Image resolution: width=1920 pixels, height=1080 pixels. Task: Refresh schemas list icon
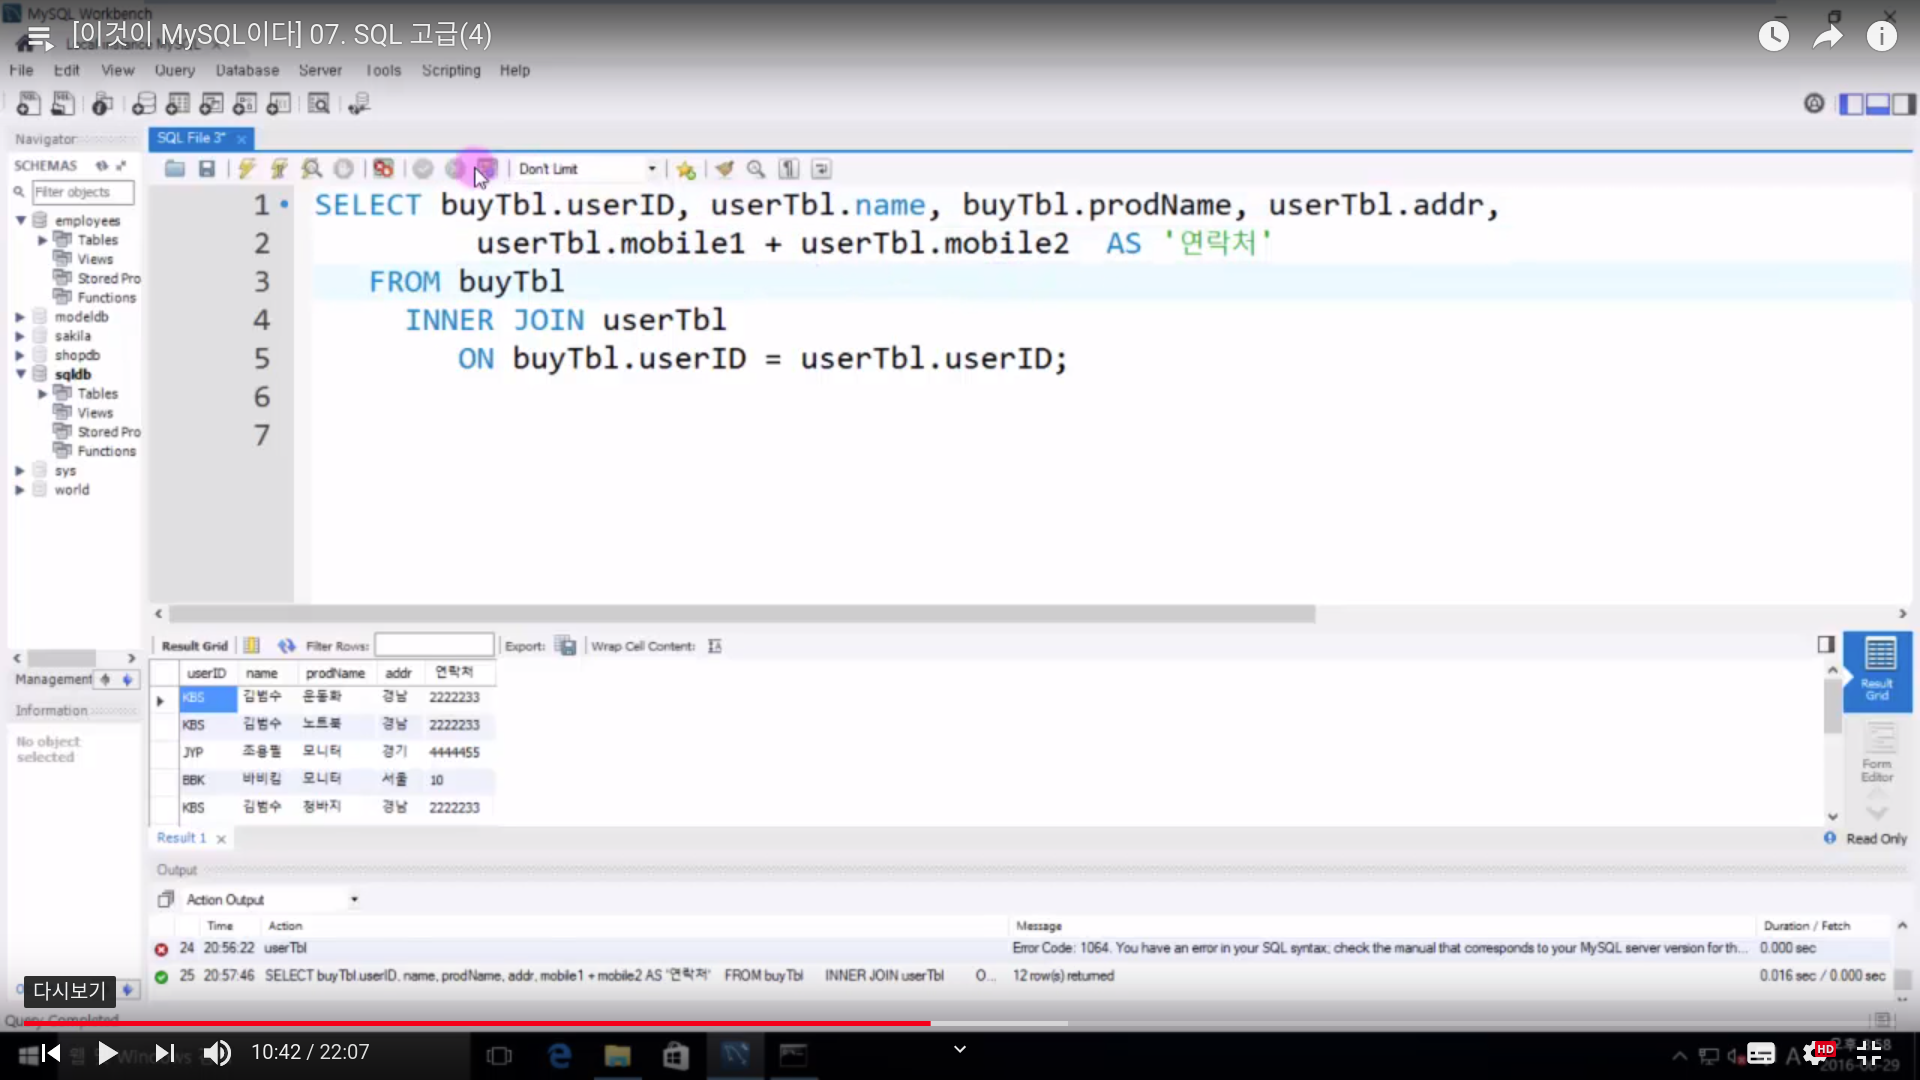(x=101, y=165)
